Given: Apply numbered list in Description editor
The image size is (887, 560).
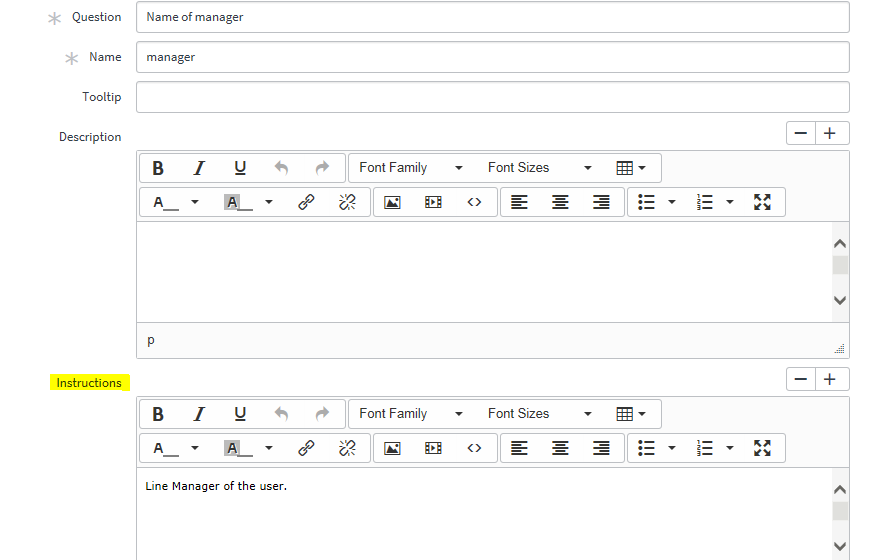Looking at the screenshot, I should pos(704,202).
